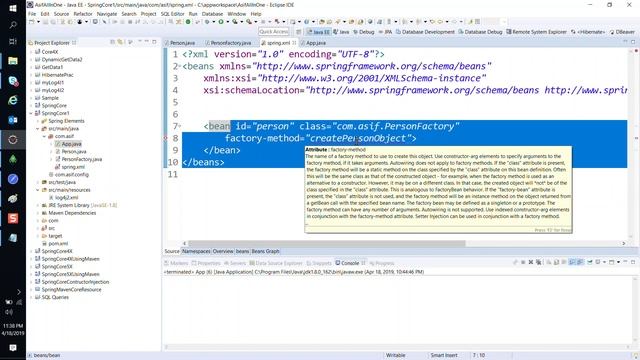Open the Overview editor tab
The width and height of the screenshot is (640, 360).
click(223, 251)
